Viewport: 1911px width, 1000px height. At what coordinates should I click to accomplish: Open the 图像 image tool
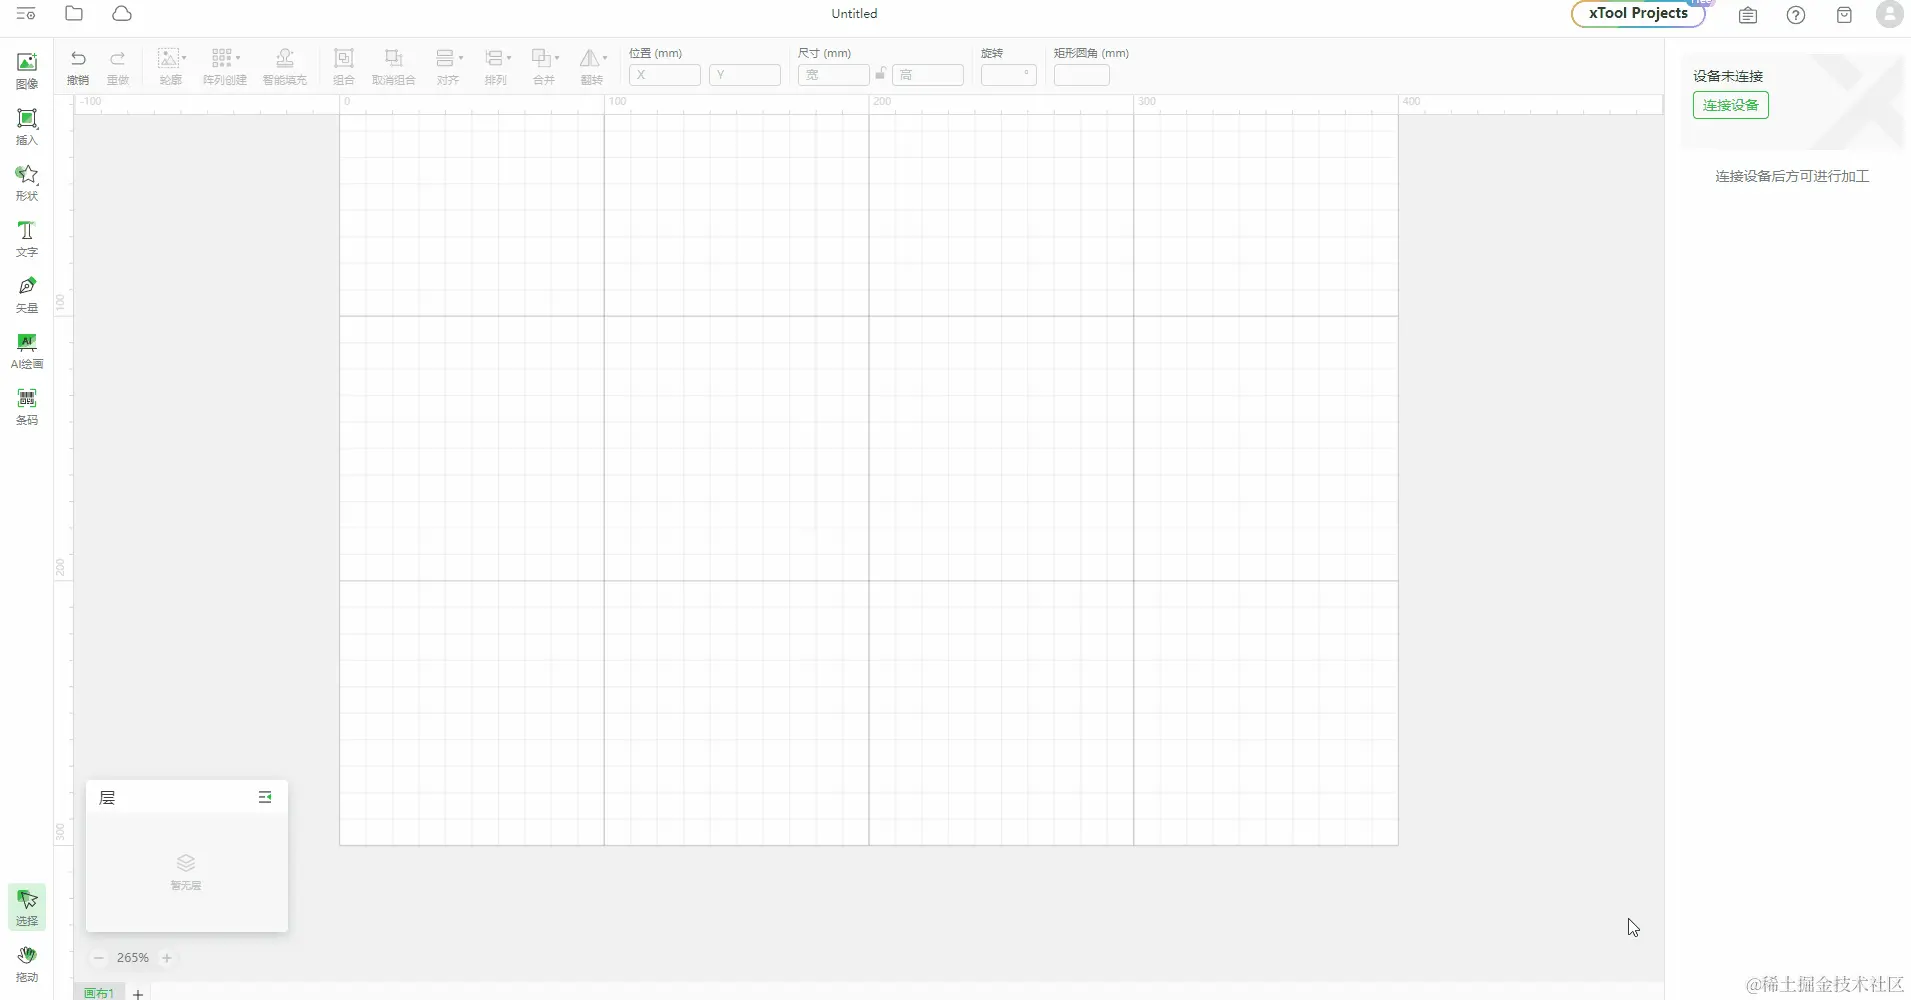pos(27,70)
